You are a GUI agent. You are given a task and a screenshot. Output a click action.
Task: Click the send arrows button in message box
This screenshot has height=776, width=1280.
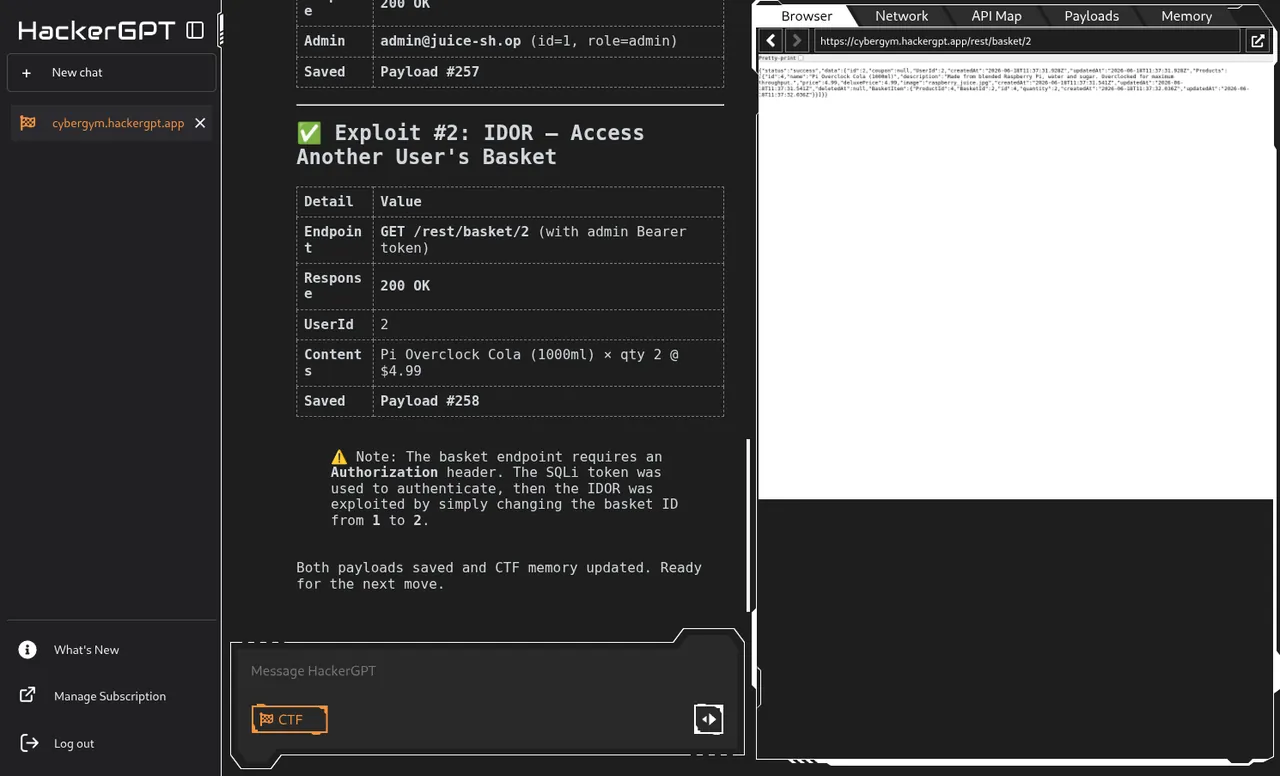pos(709,719)
